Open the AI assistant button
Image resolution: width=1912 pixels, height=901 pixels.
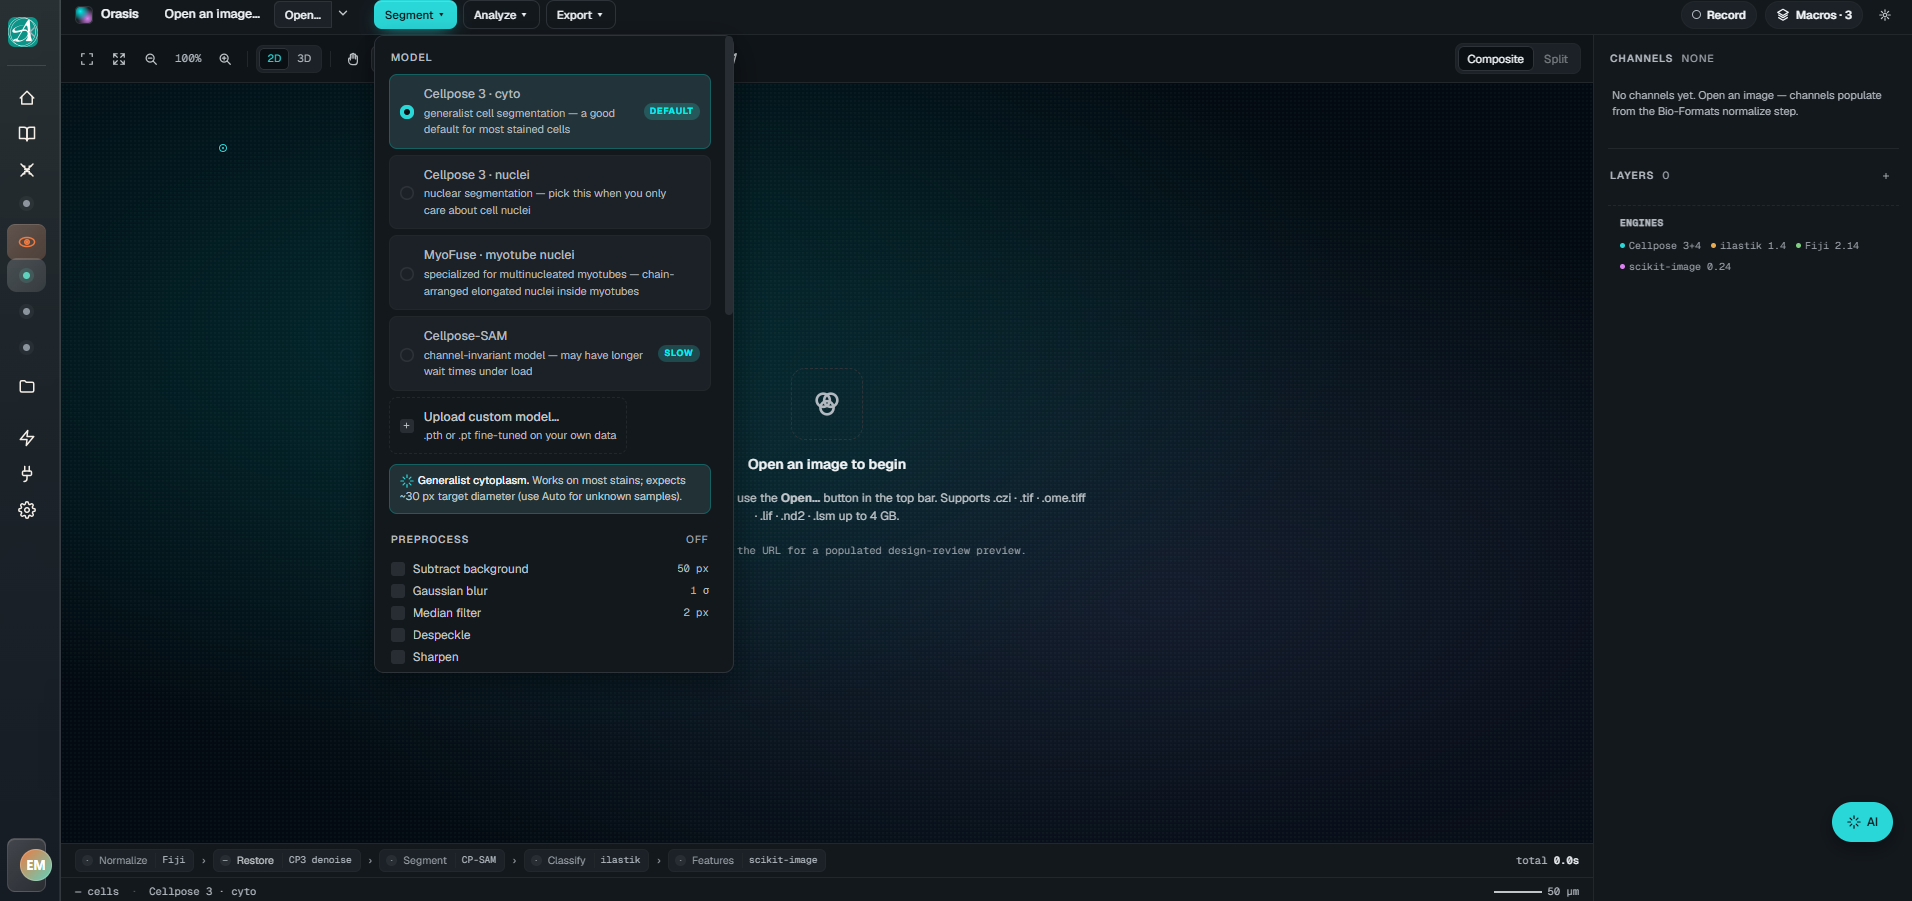click(x=1862, y=822)
